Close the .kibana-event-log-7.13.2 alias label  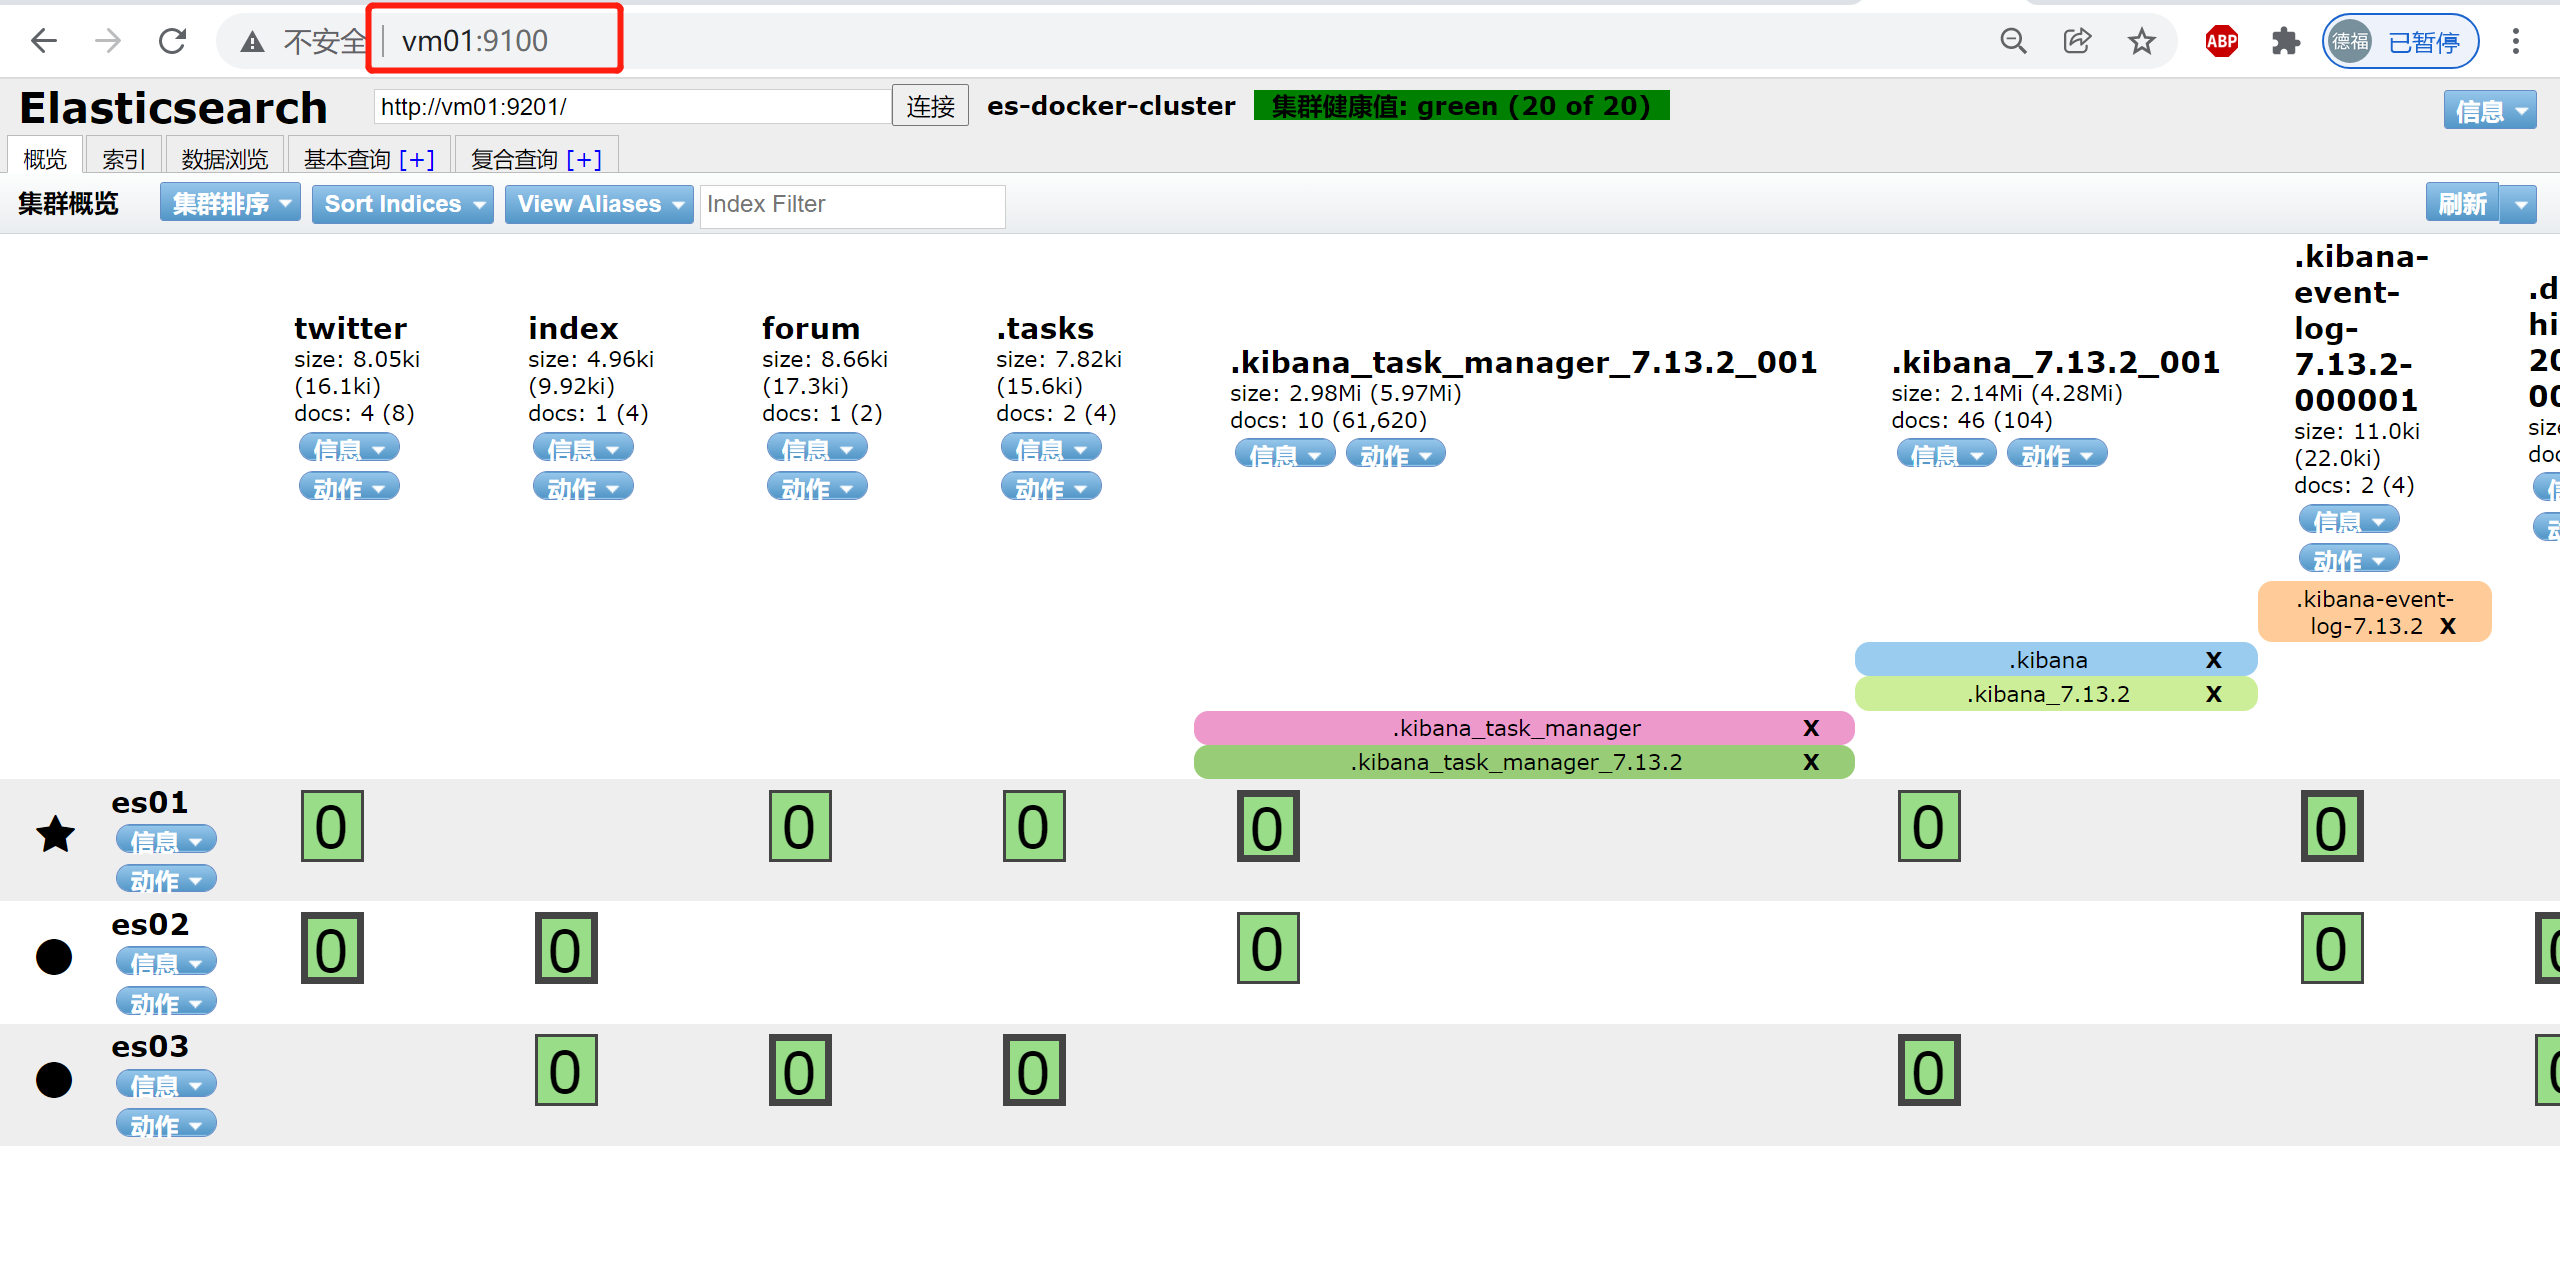(2448, 626)
